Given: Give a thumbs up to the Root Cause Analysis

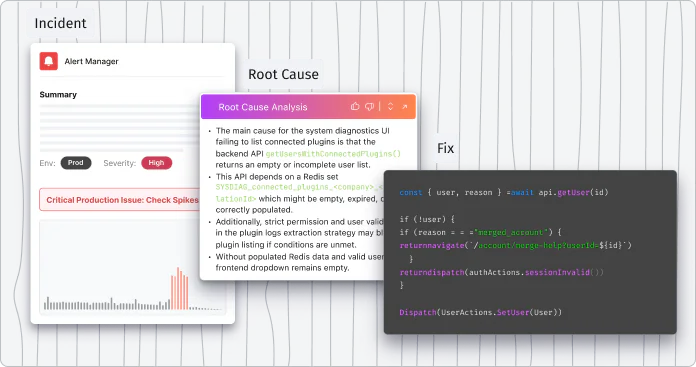Looking at the screenshot, I should point(355,107).
